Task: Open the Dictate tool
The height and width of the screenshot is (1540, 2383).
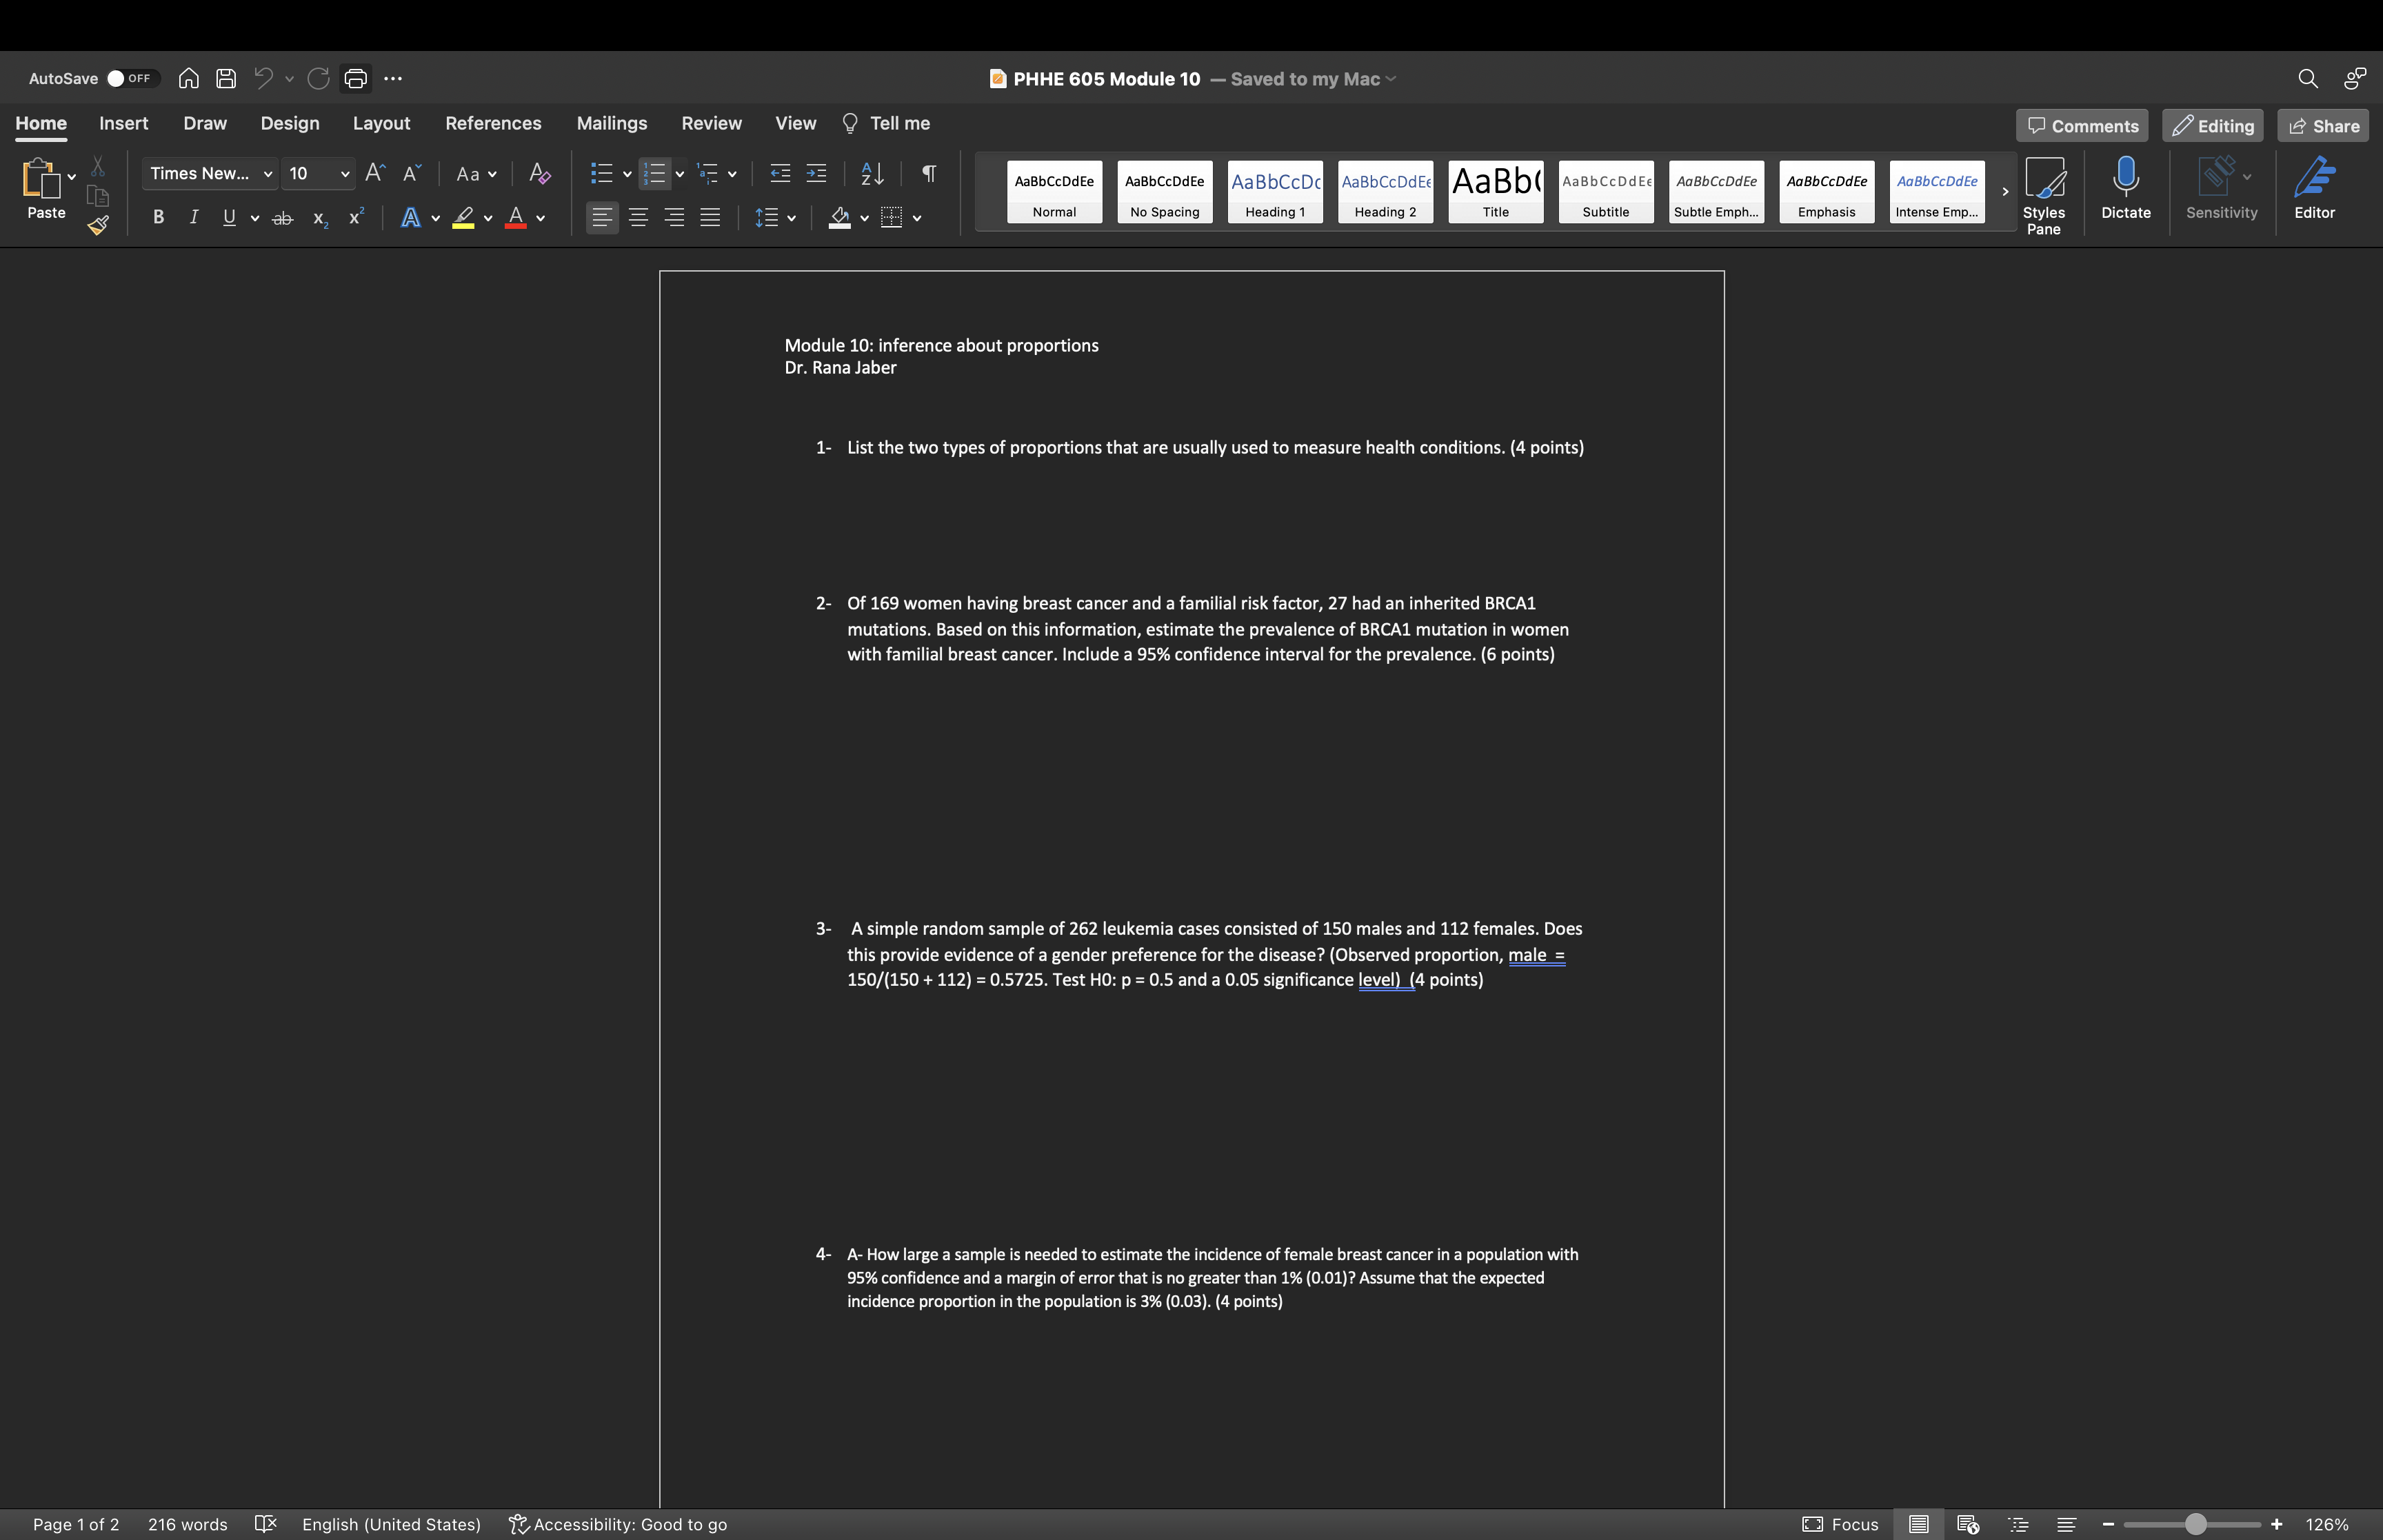Action: tap(2125, 190)
